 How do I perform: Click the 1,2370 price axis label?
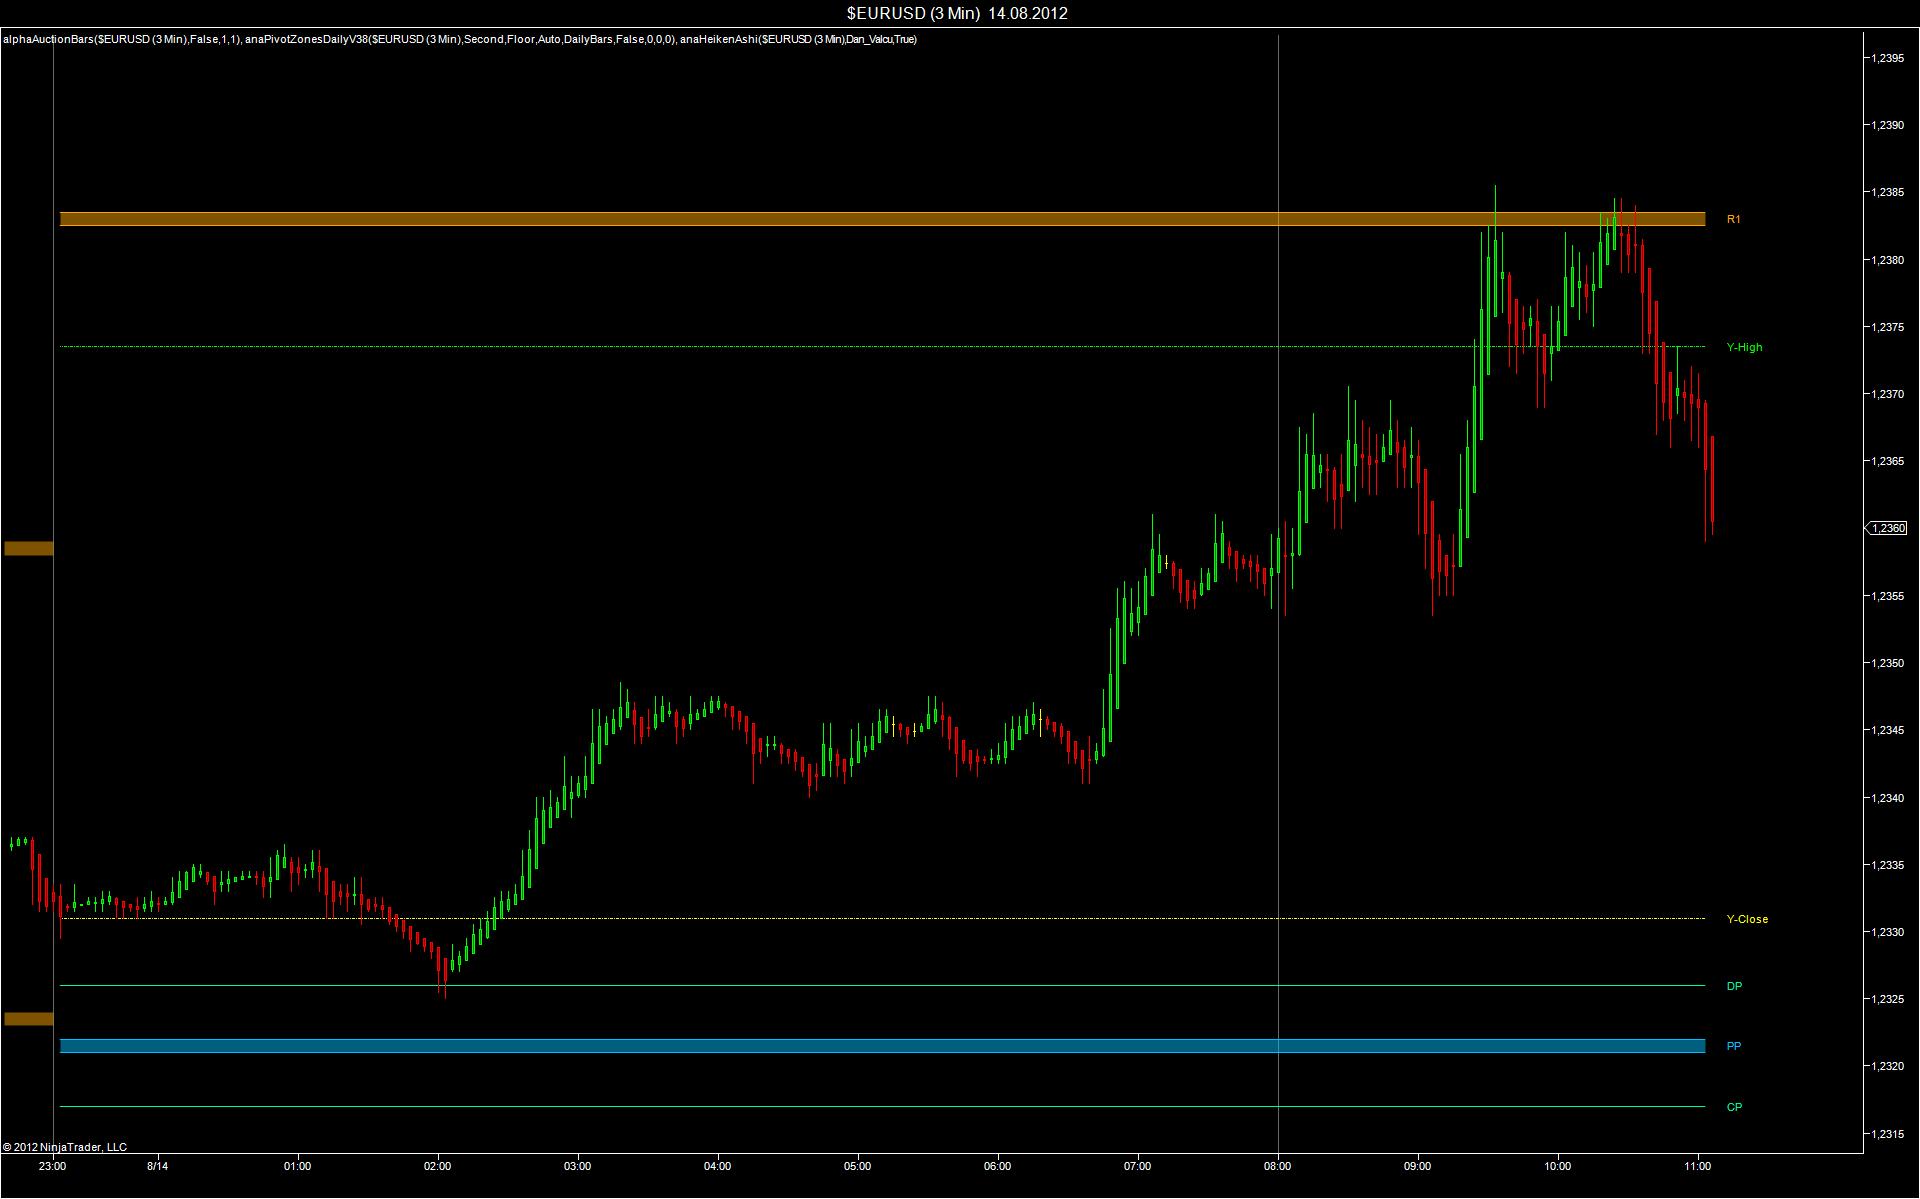click(1888, 394)
